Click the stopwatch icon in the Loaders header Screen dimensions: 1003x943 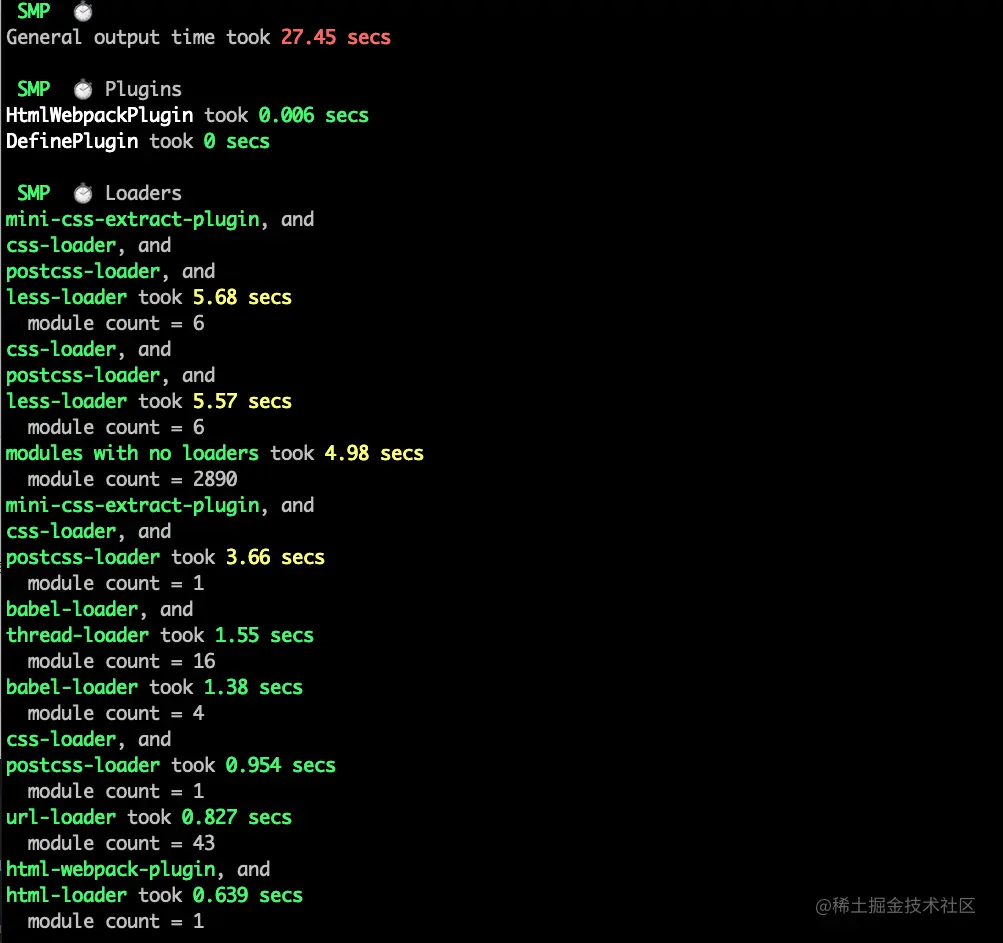[x=82, y=192]
